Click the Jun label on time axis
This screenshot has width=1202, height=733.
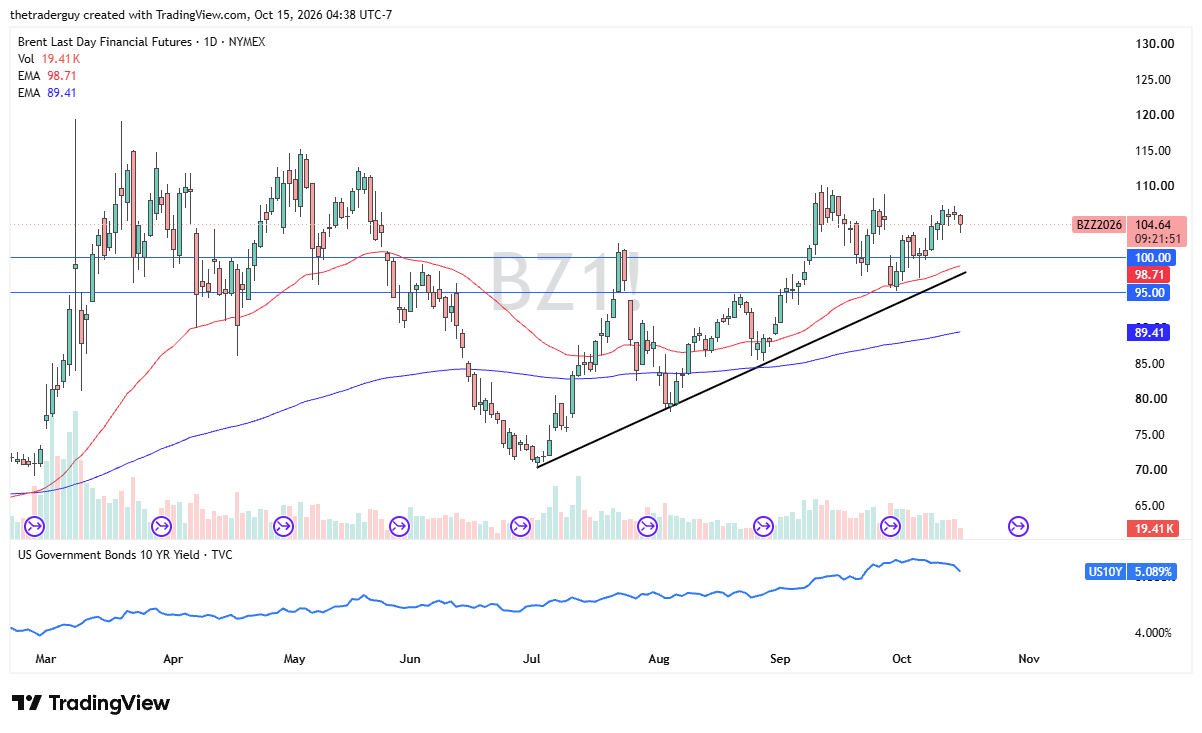[410, 659]
